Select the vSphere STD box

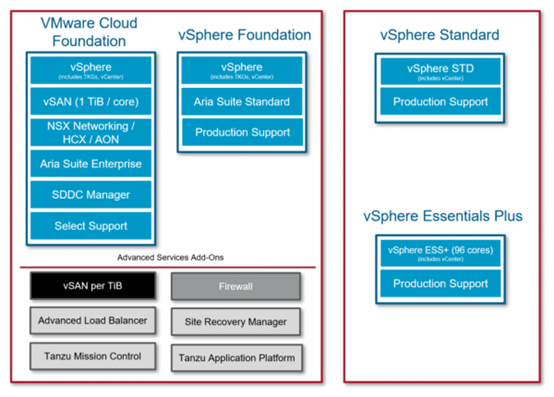coord(441,71)
